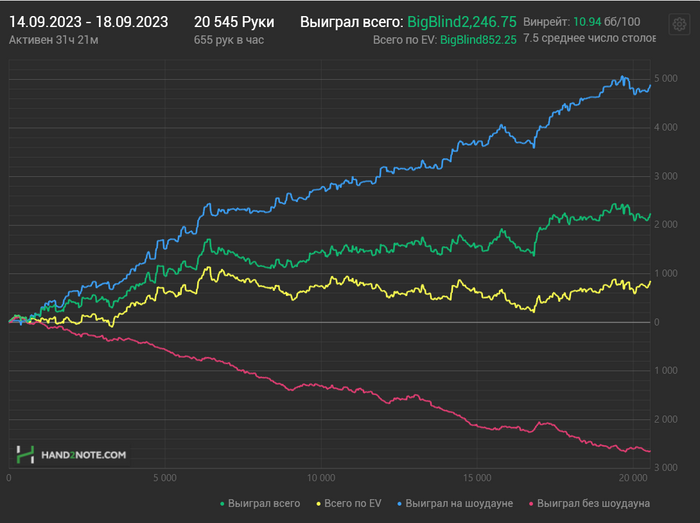Click the '3 000' label at the y-axis bottom
This screenshot has height=523, width=700.
tap(666, 468)
